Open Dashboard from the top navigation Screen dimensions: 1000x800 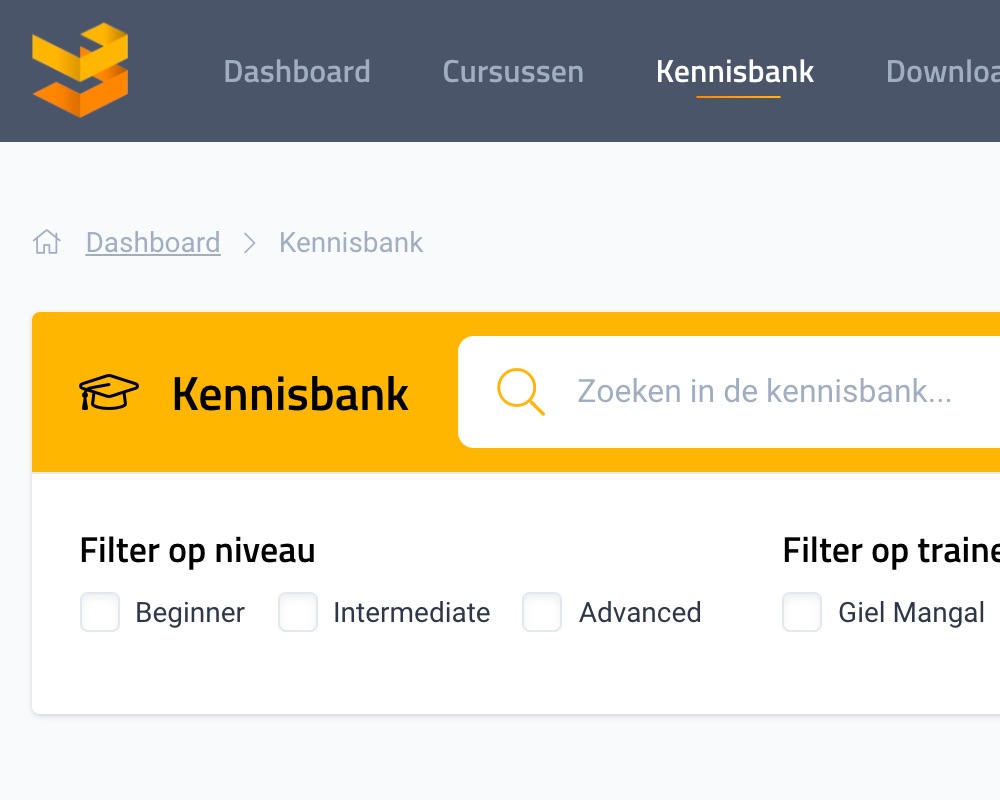click(x=297, y=72)
